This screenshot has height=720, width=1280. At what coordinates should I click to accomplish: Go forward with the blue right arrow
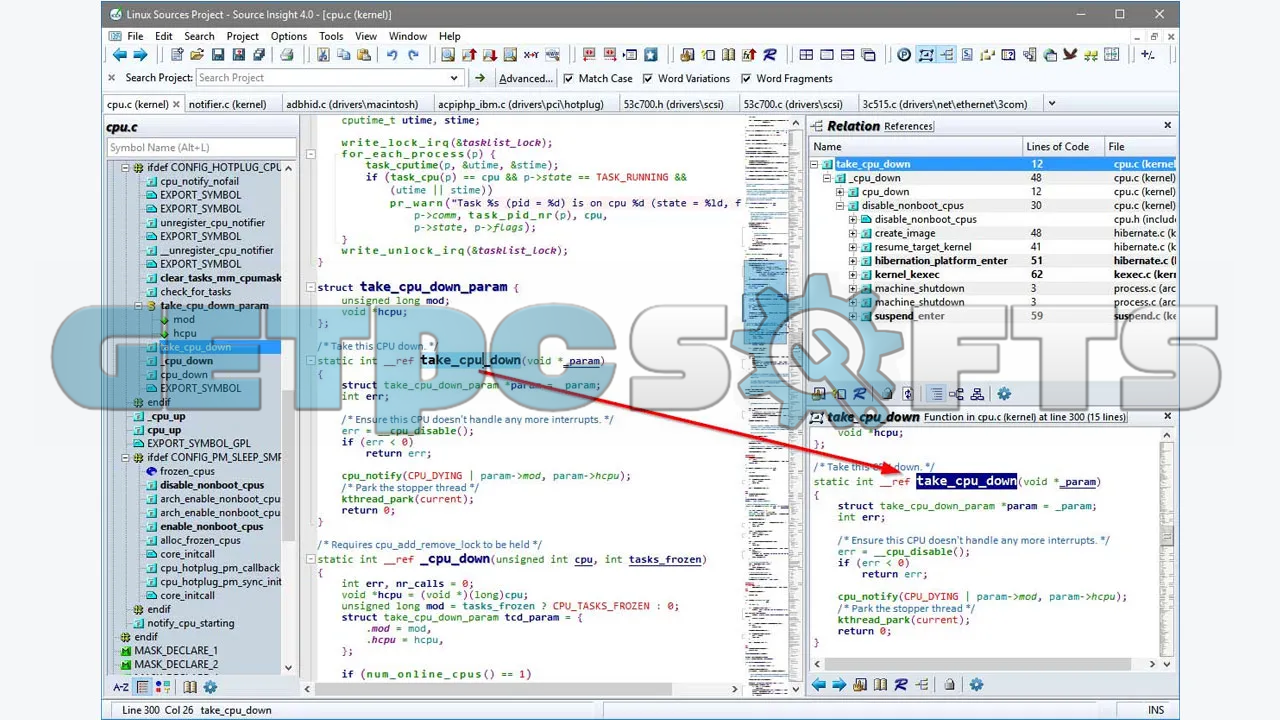click(140, 55)
